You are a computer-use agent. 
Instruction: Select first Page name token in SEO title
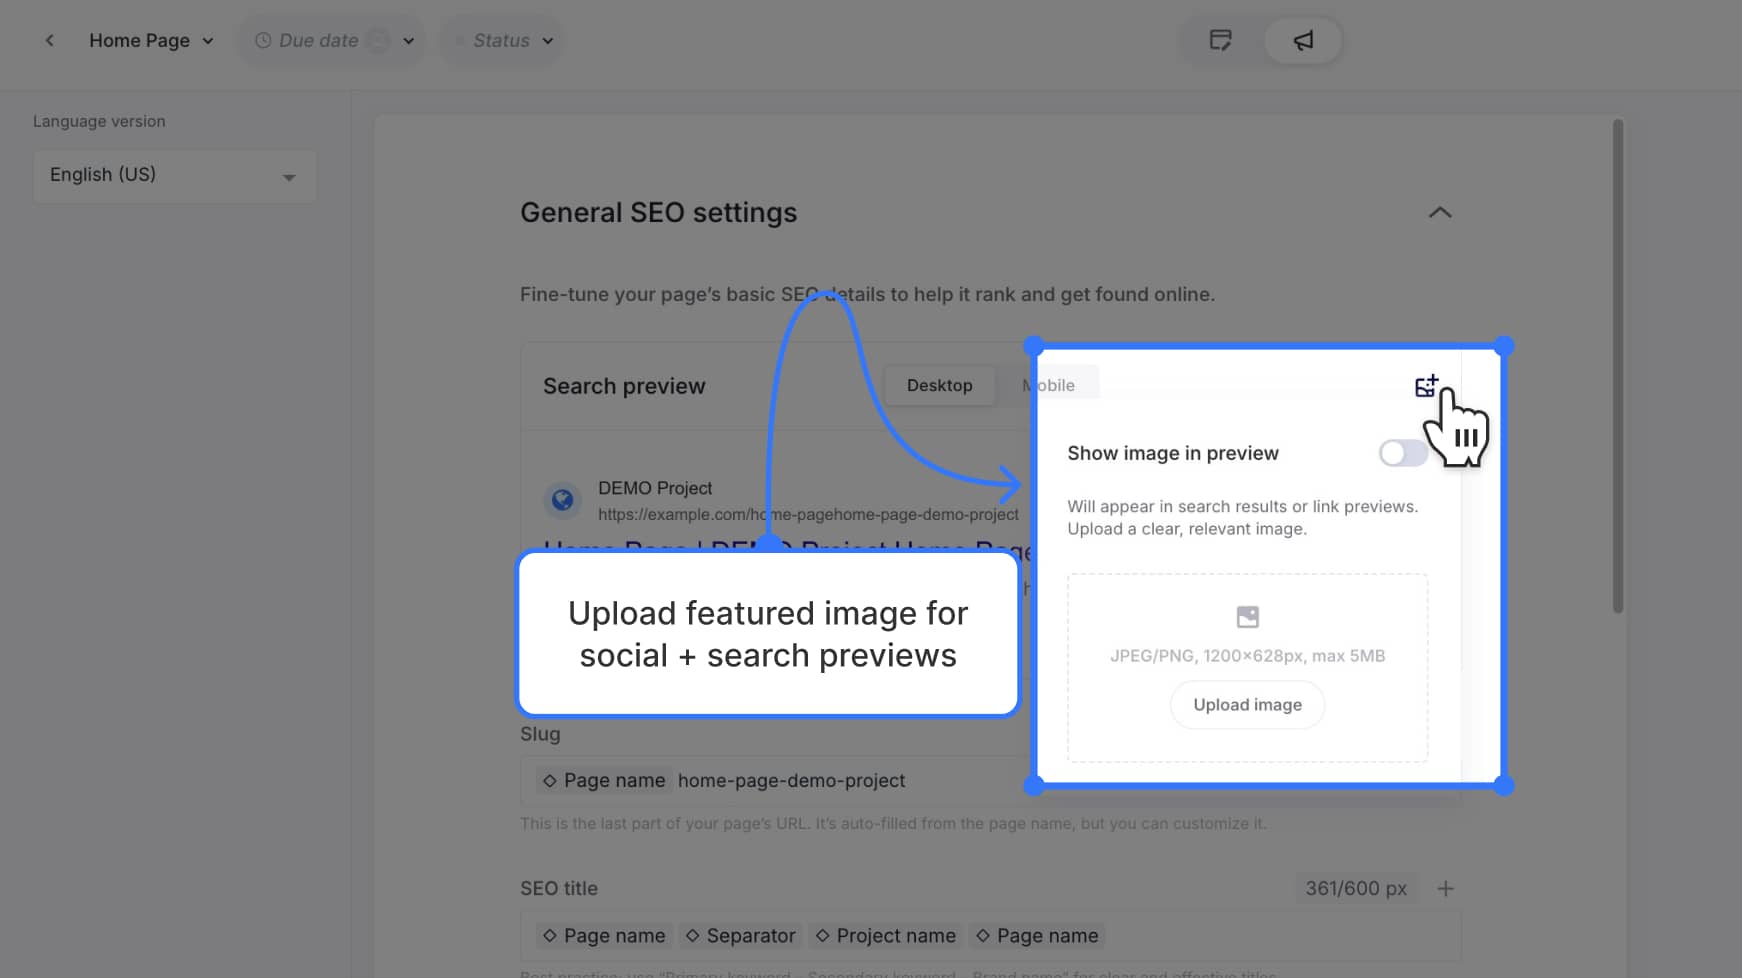tap(605, 936)
